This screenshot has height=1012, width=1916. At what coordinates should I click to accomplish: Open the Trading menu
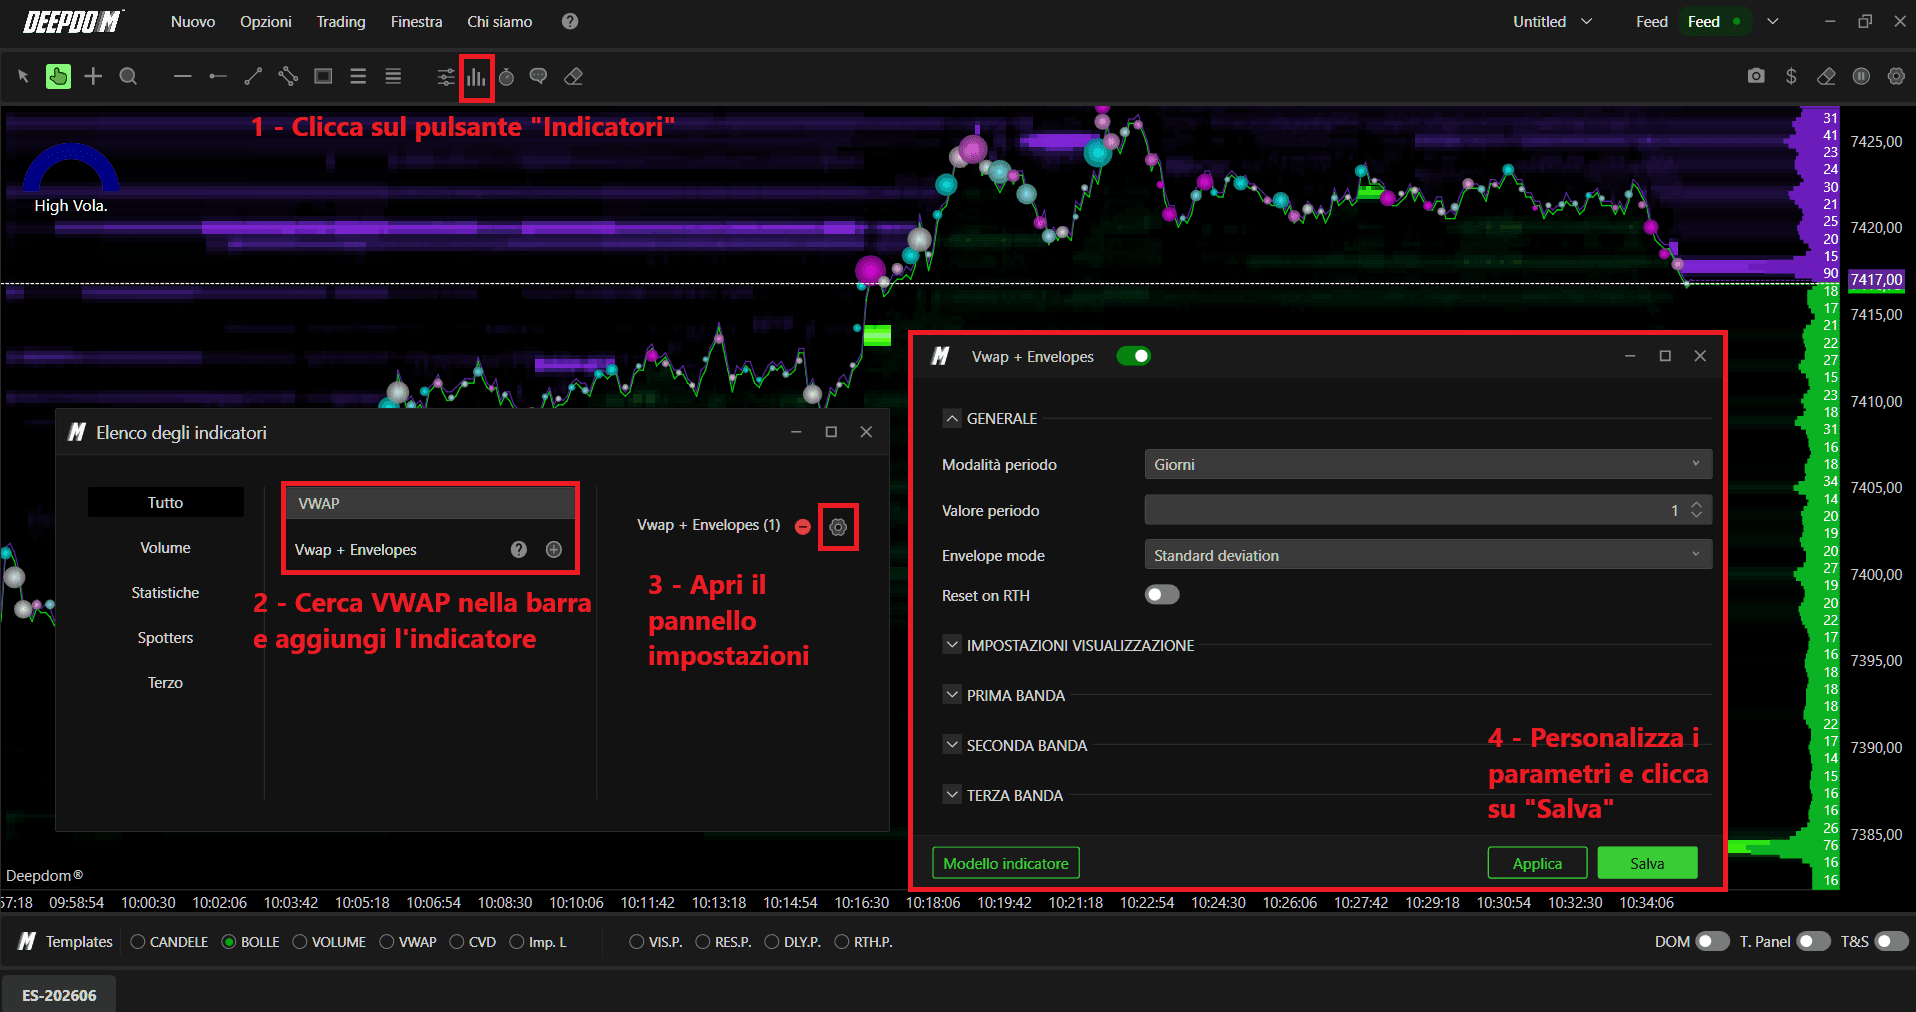(341, 21)
